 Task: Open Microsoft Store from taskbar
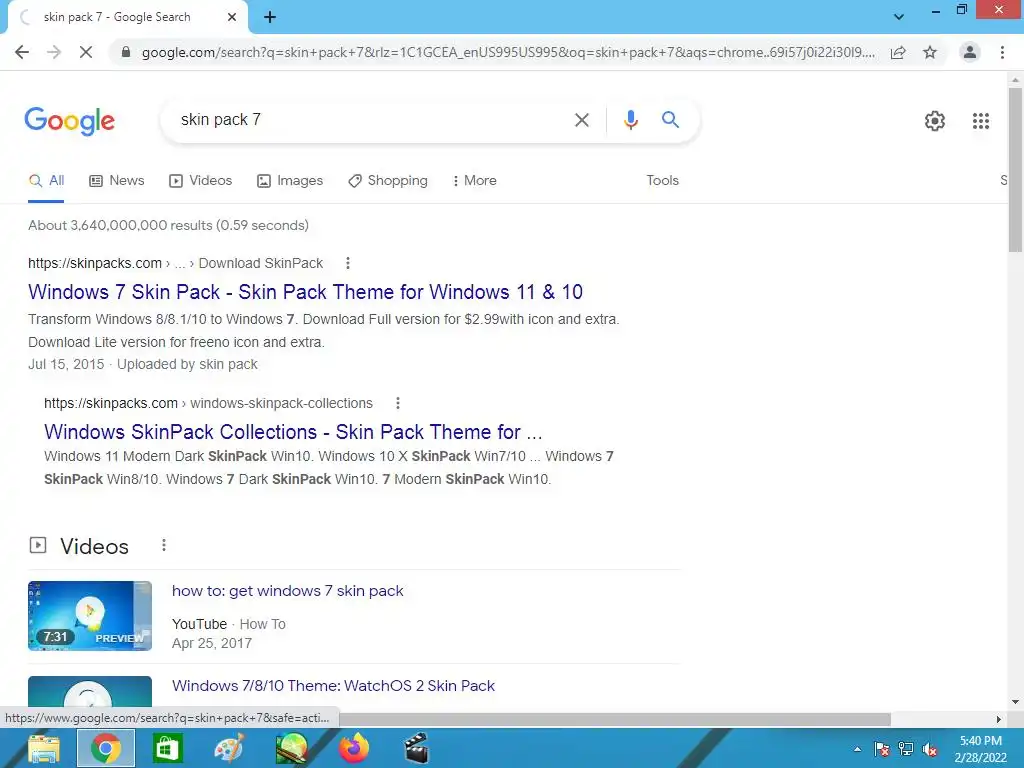(168, 748)
